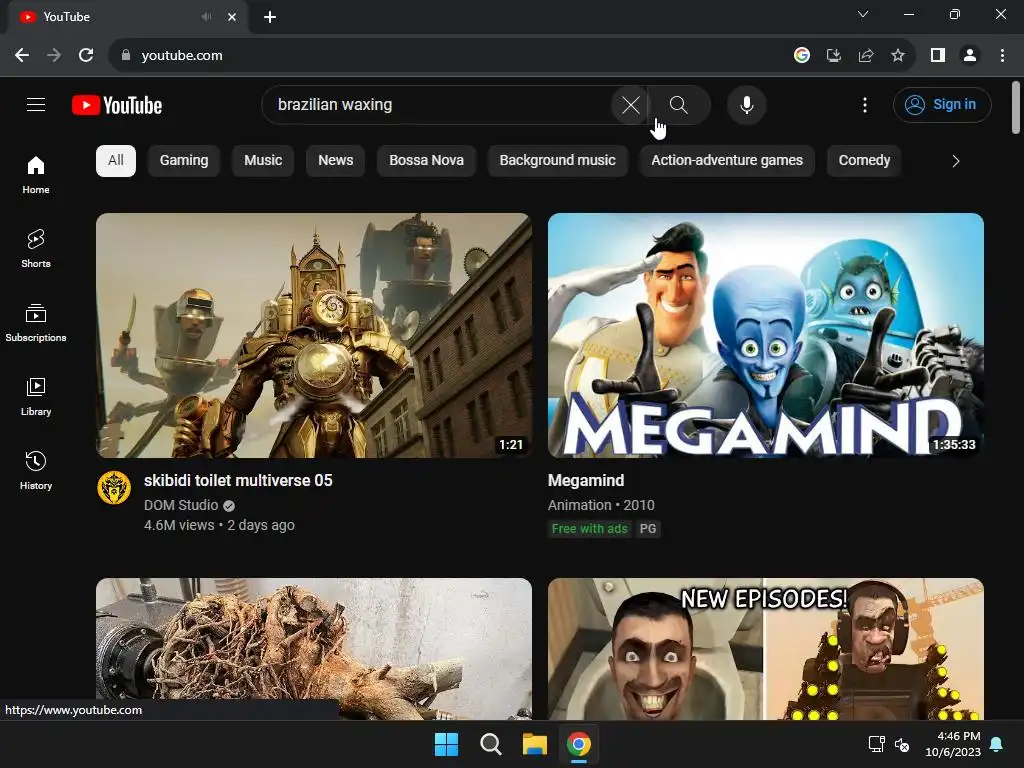Click Chrome in the taskbar
Viewport: 1024px width, 768px height.
[x=579, y=744]
